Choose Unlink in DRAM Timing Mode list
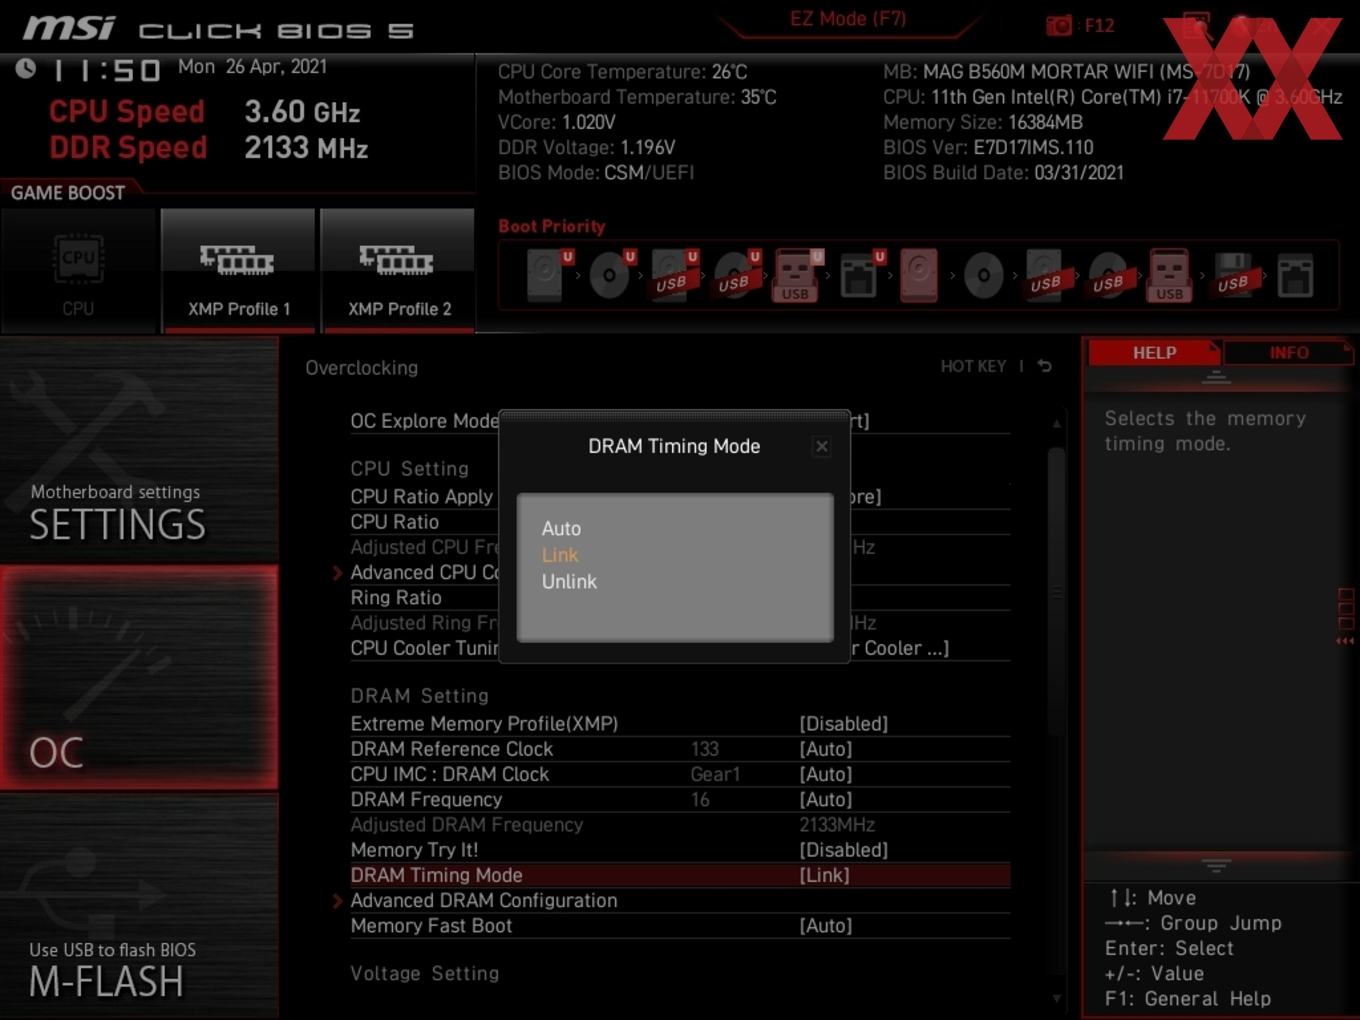This screenshot has width=1360, height=1020. point(569,581)
